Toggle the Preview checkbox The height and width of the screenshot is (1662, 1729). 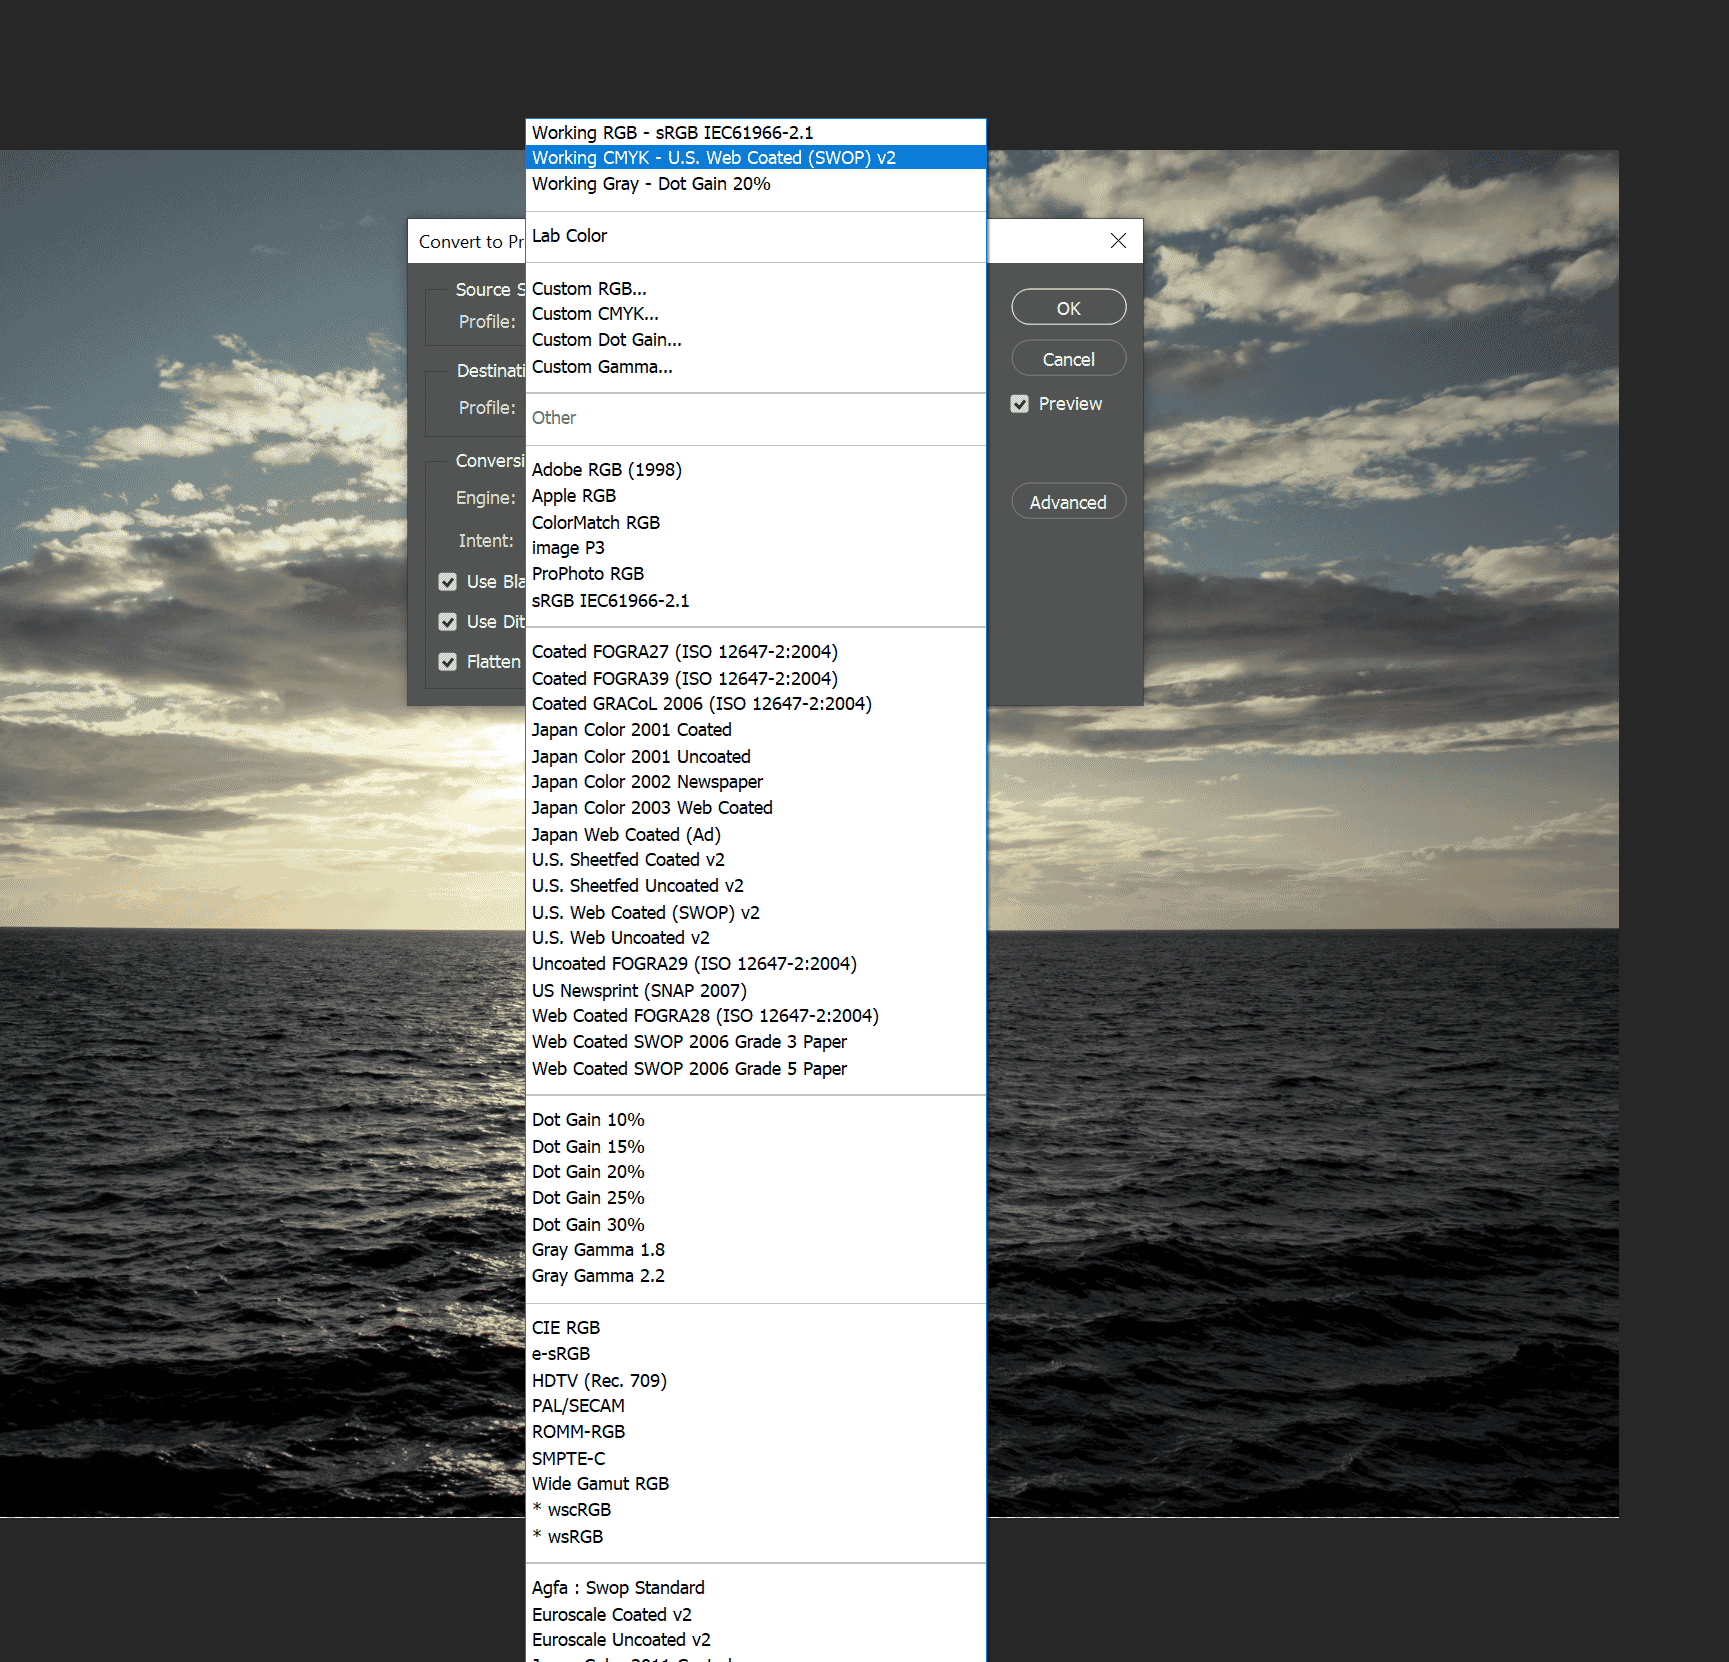1020,404
